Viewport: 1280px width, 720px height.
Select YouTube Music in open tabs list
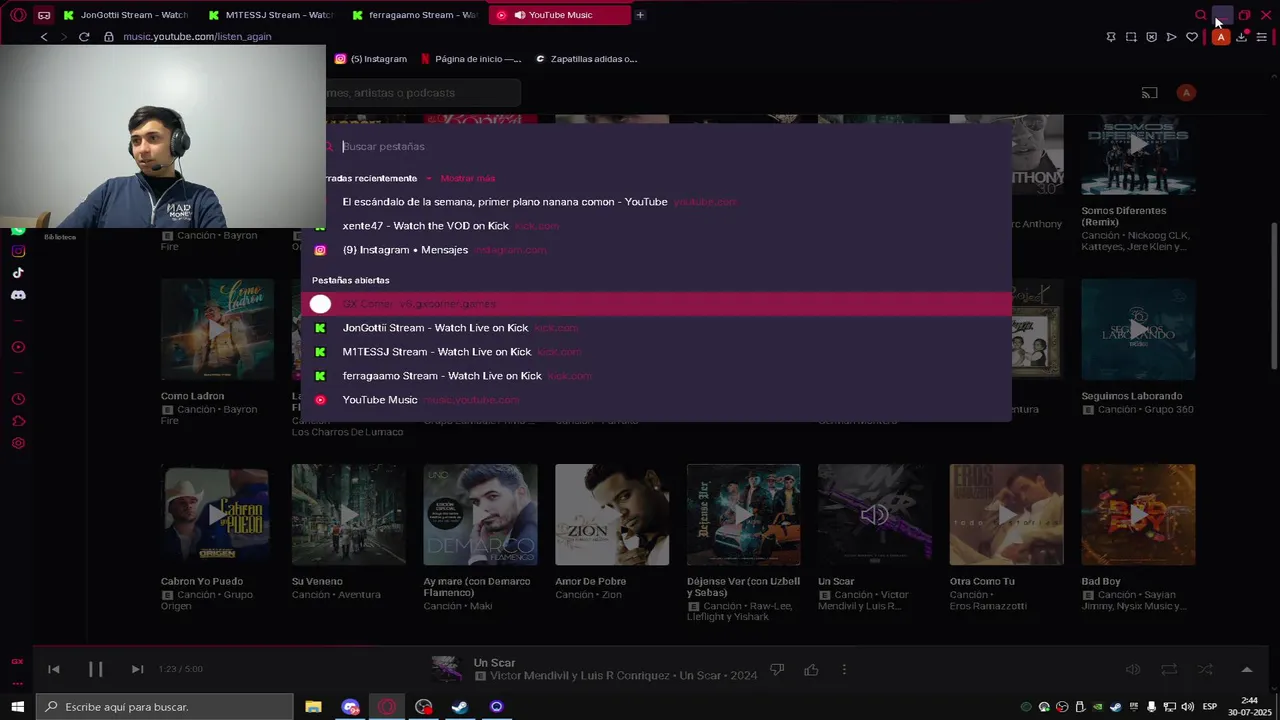pyautogui.click(x=656, y=400)
